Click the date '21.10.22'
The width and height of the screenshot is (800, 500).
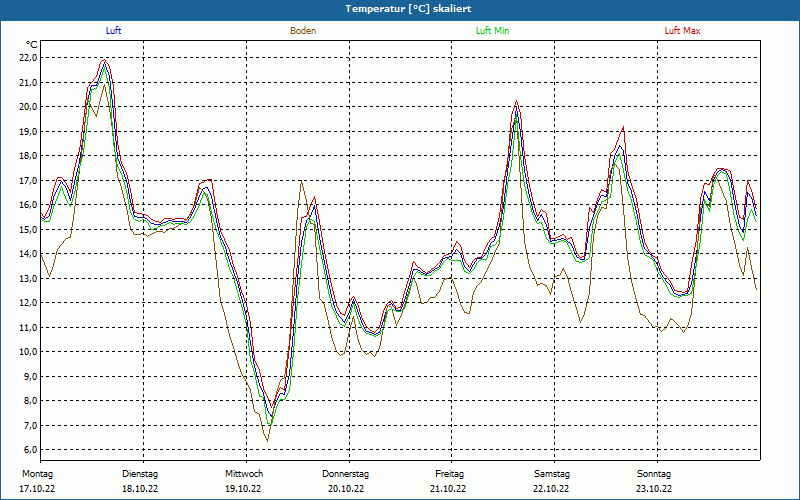coord(448,488)
